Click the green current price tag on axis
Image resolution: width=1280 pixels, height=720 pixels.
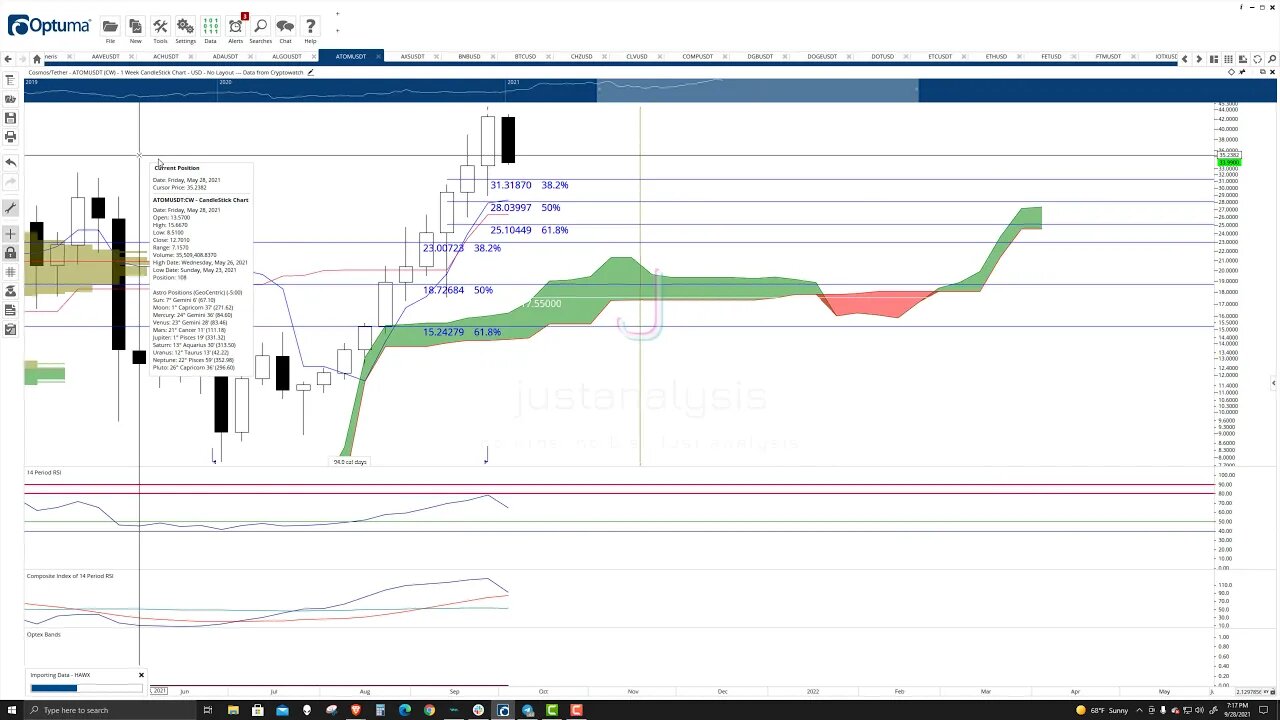(x=1229, y=162)
